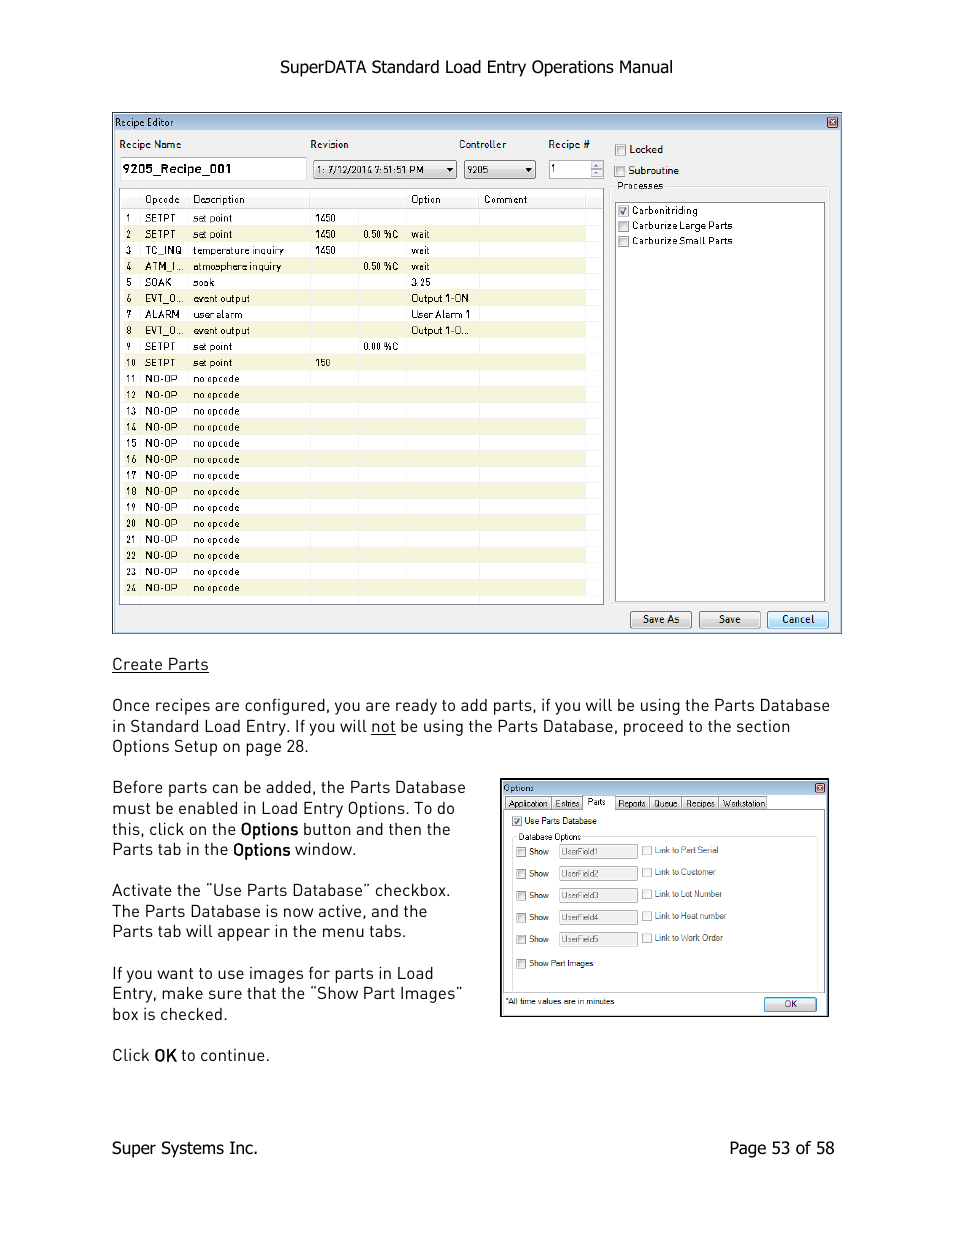Enable Show checkbox for UserField4
The width and height of the screenshot is (954, 1235).
521,918
